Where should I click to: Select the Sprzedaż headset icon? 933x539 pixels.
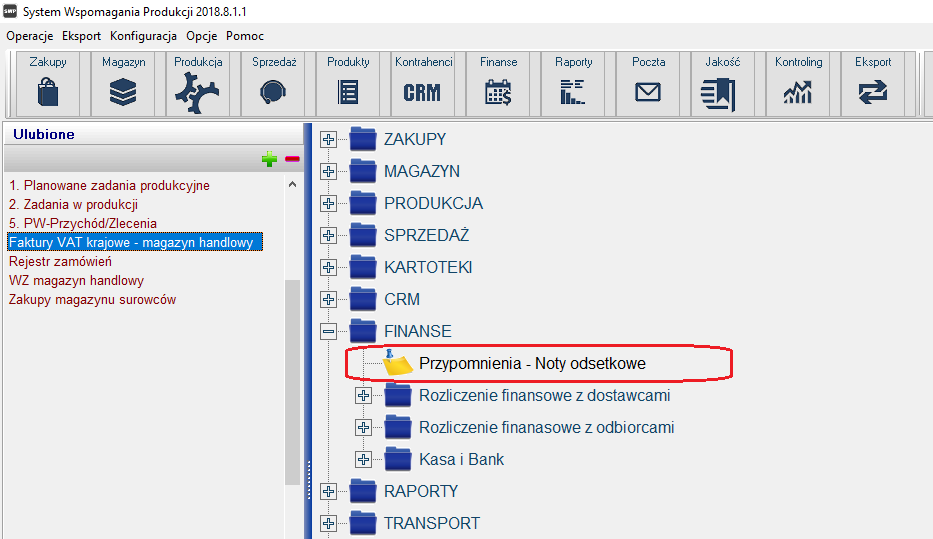tap(273, 92)
